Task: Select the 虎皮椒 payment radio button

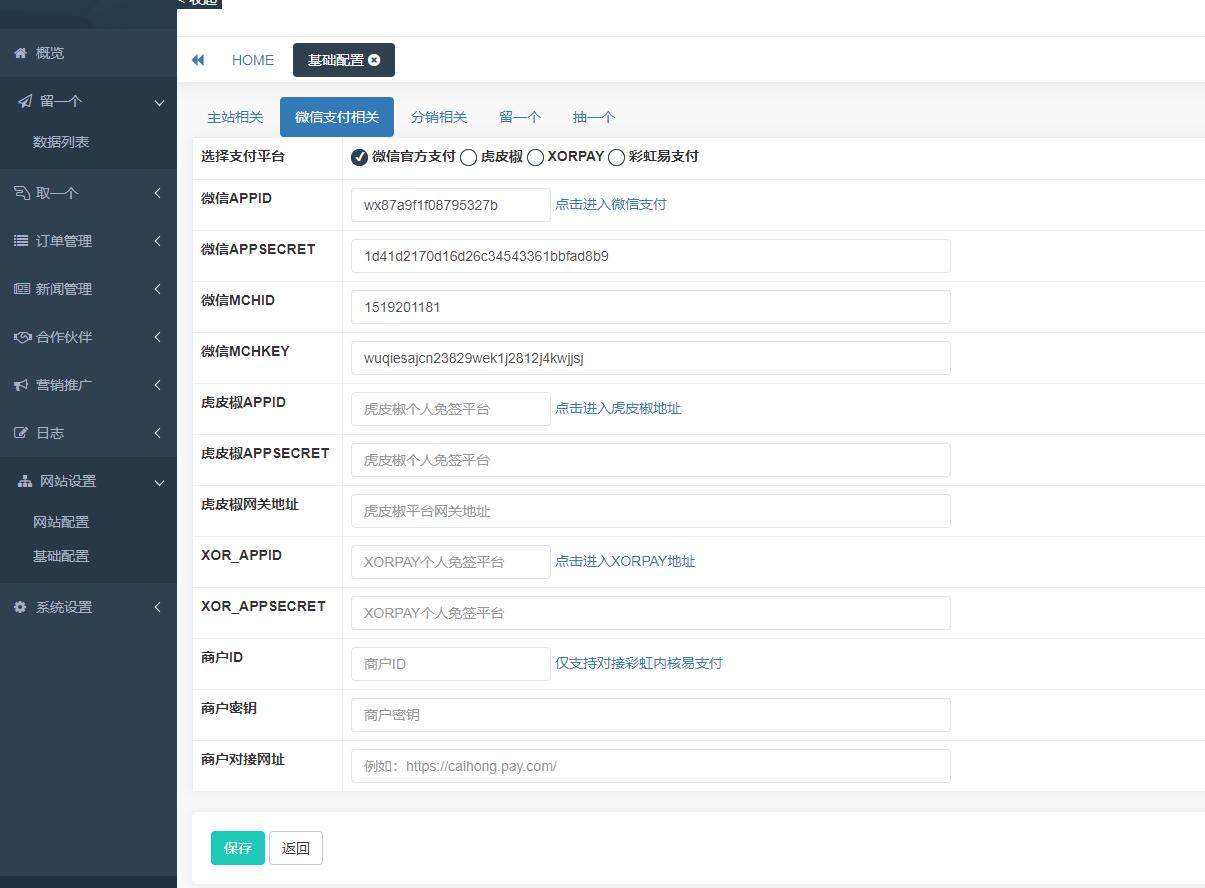Action: tap(468, 157)
